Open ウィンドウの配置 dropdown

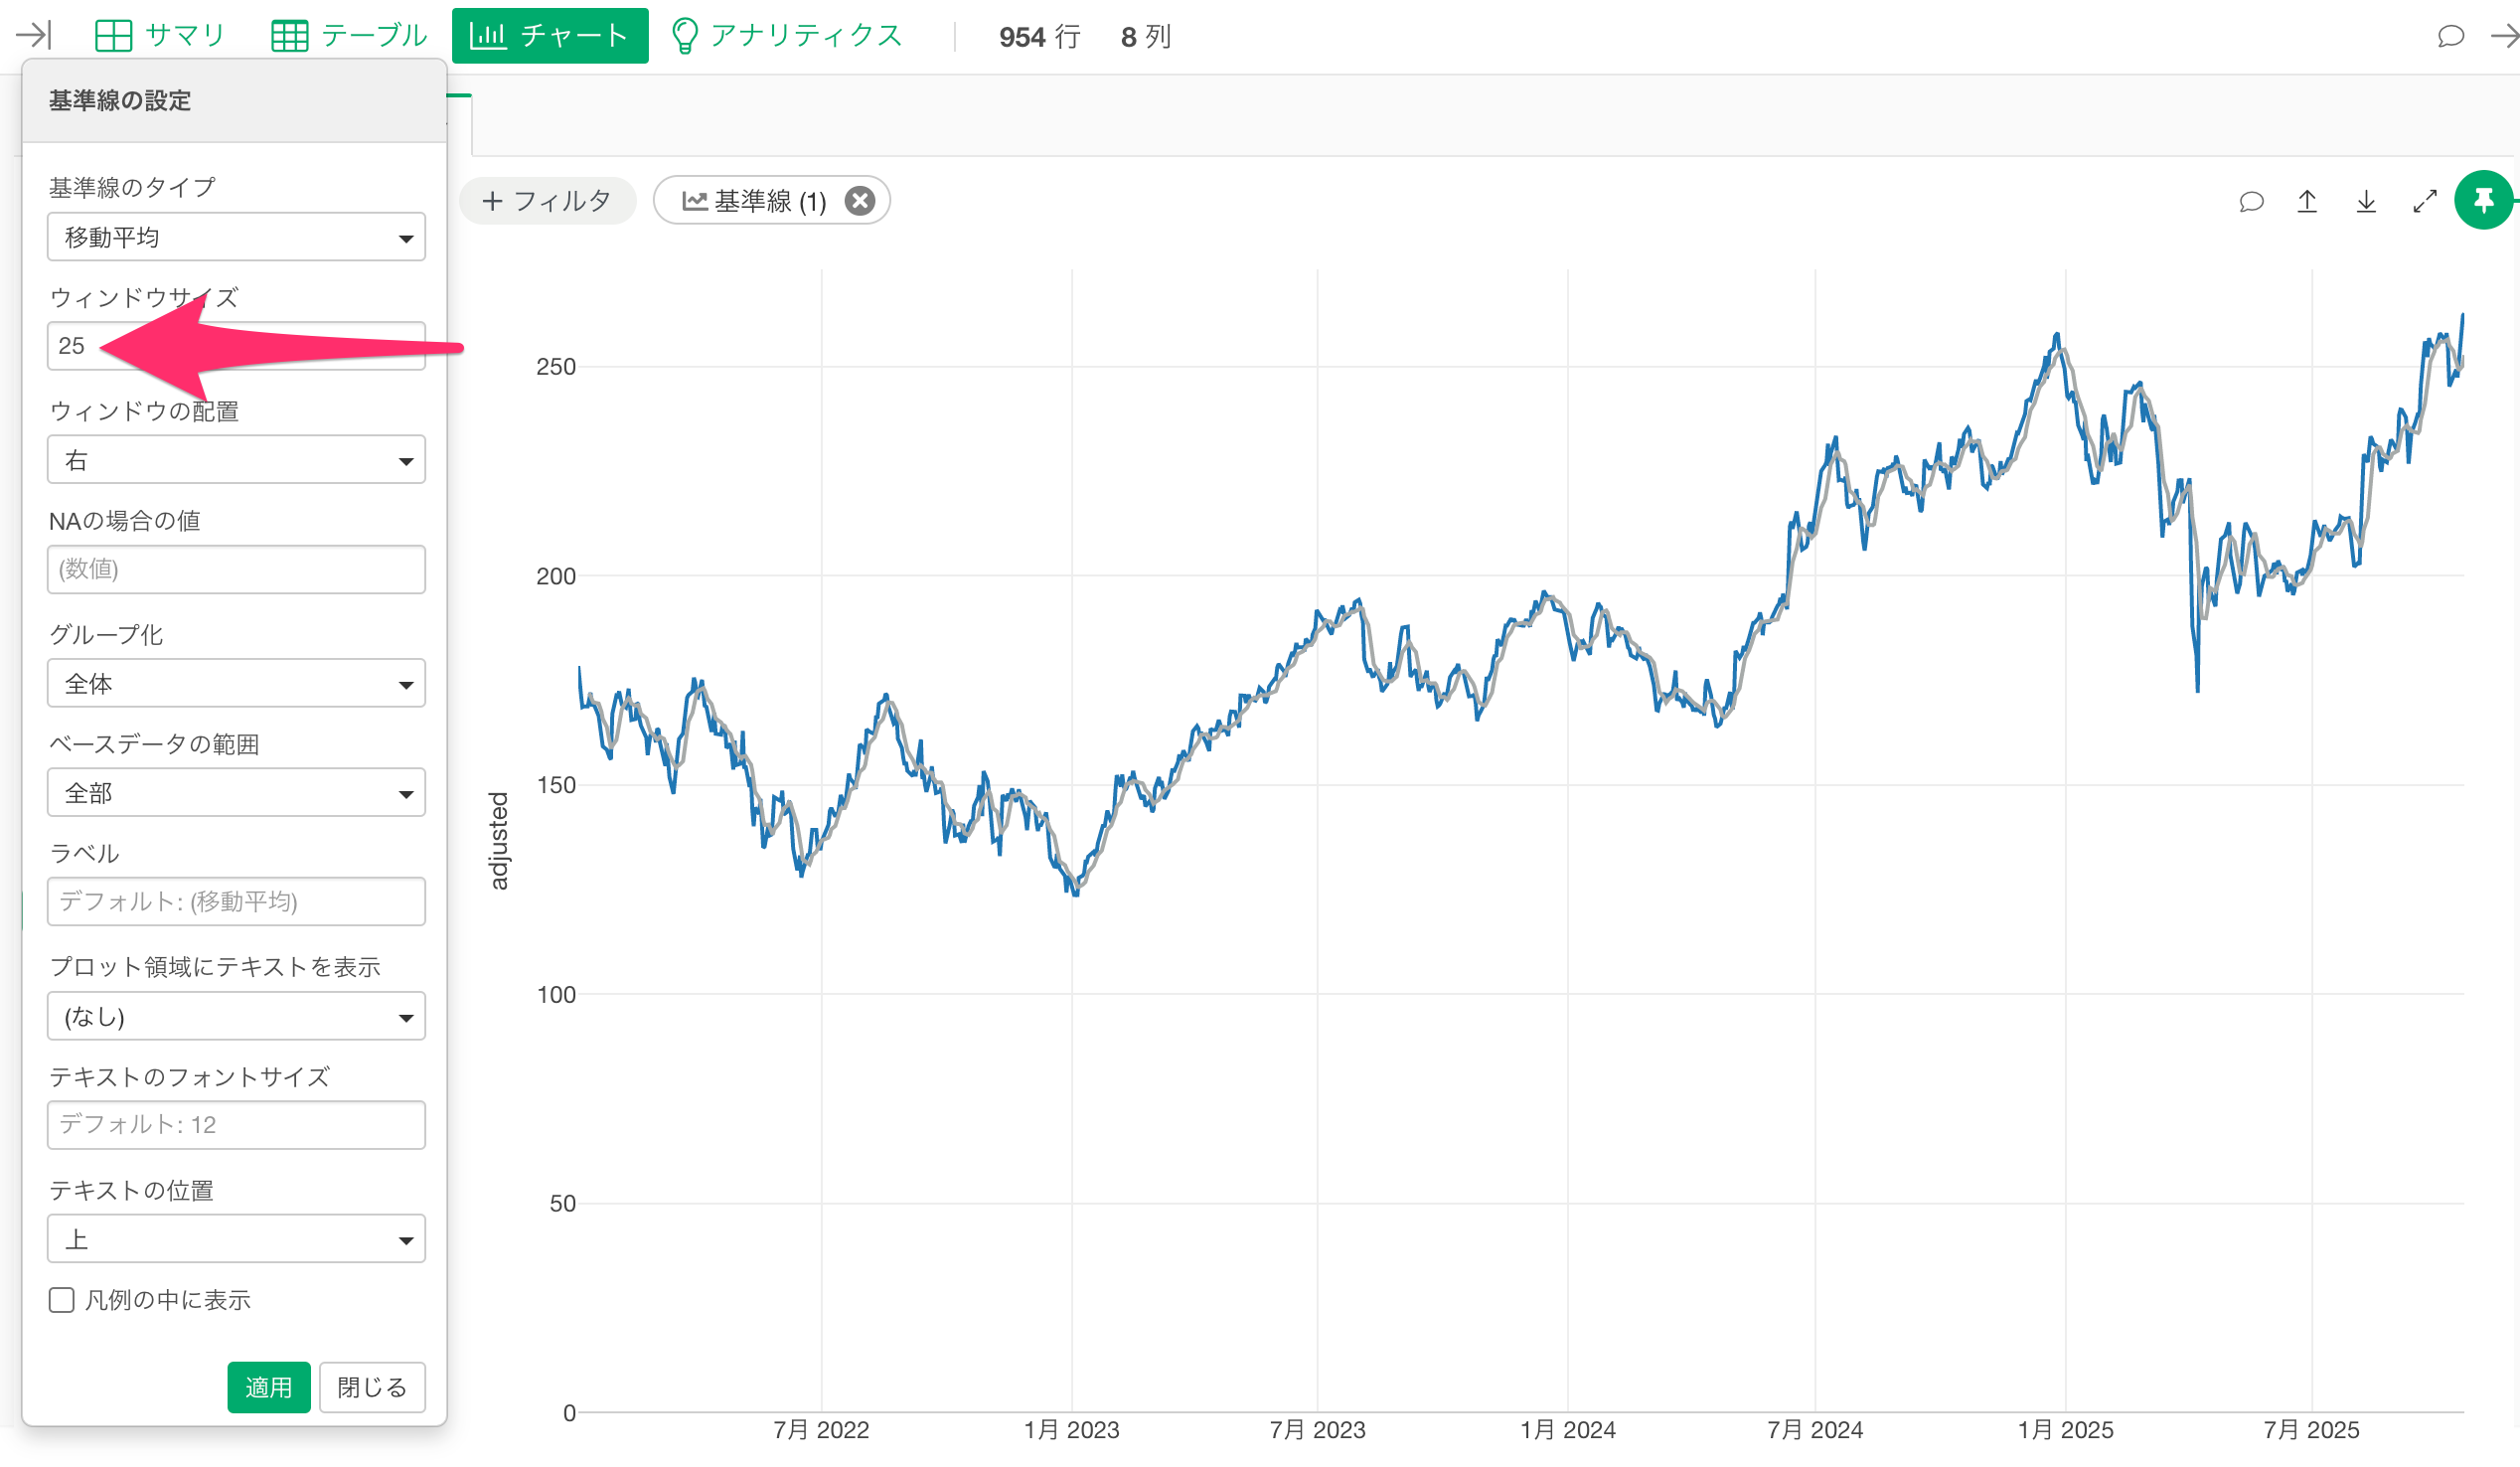pos(236,460)
